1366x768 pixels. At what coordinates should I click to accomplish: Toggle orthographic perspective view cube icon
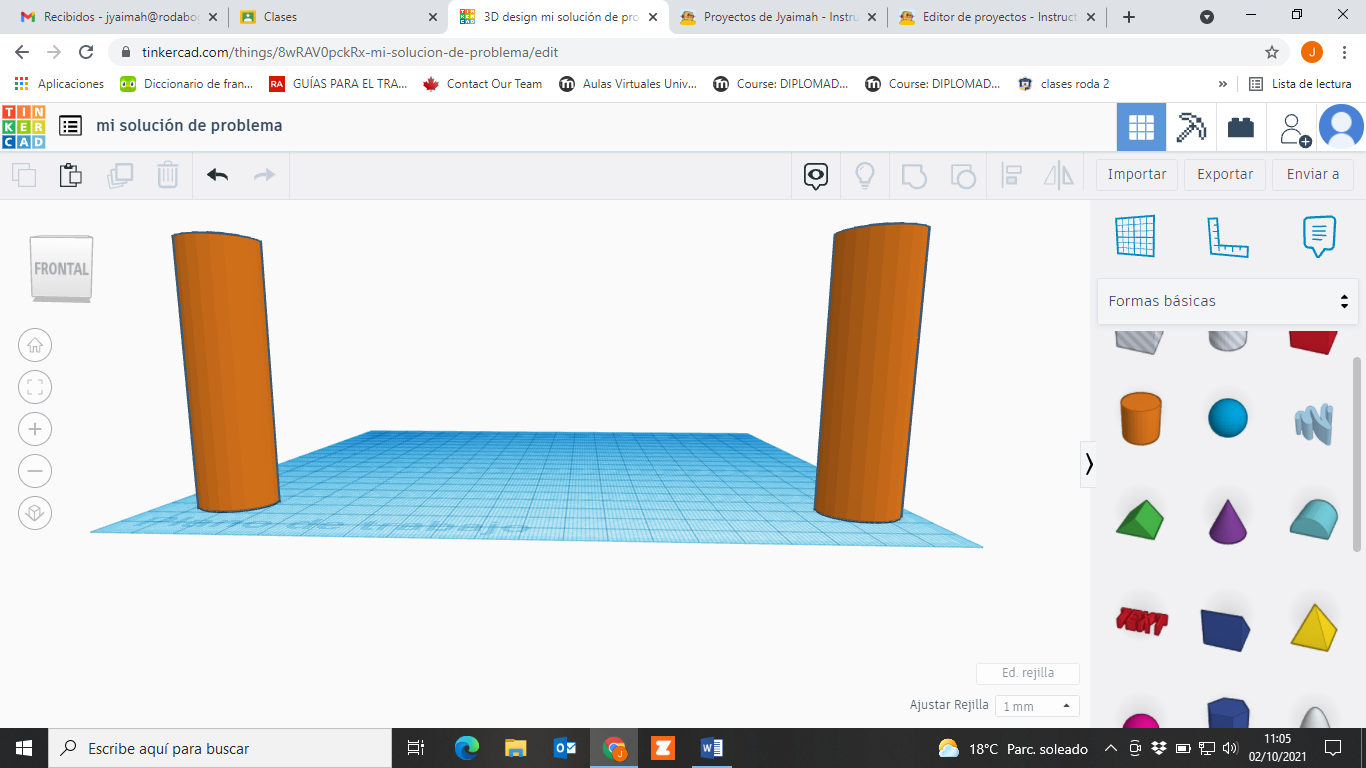point(35,513)
